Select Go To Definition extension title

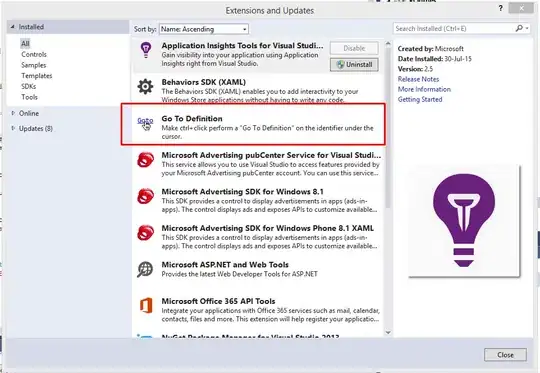coord(192,118)
